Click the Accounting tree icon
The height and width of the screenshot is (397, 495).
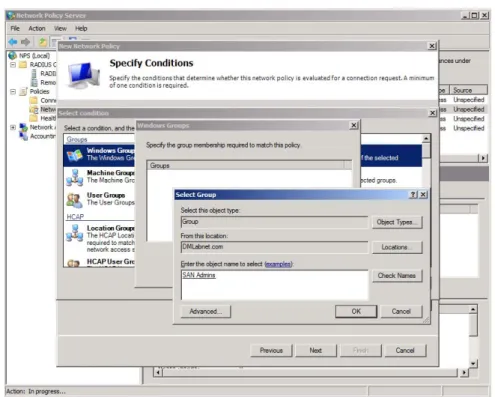[24, 136]
